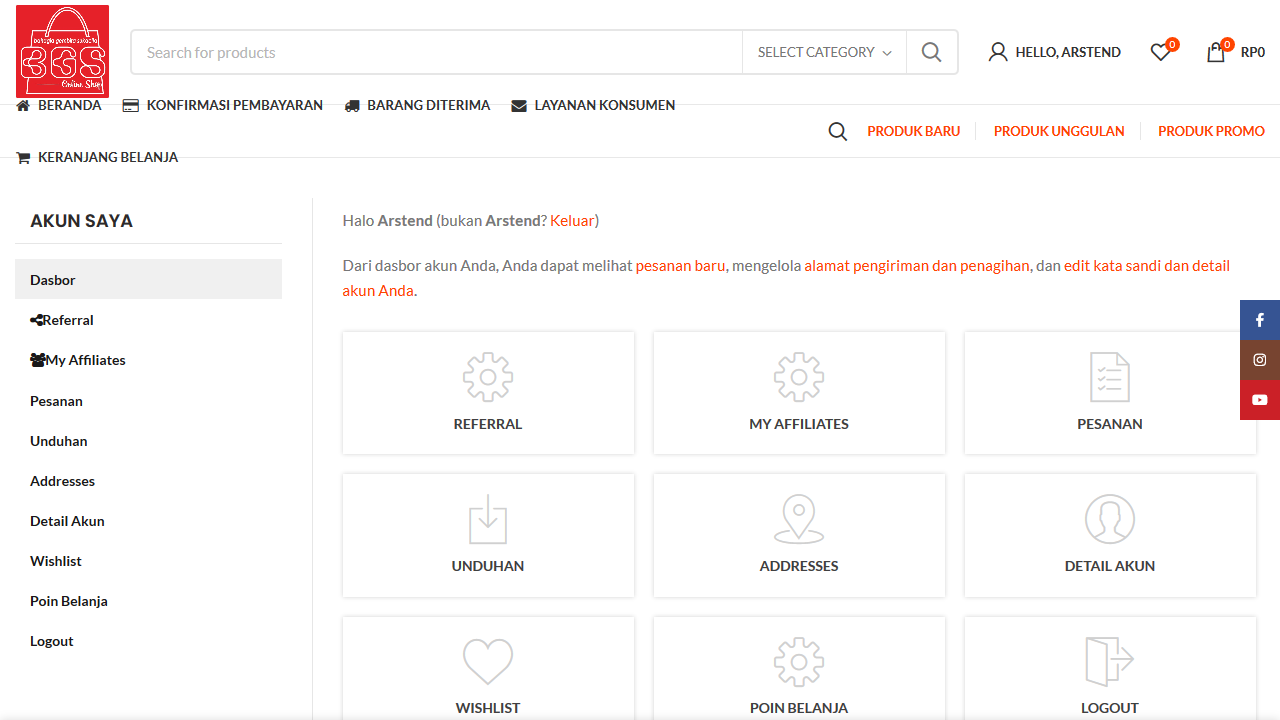
Task: Select Poin Belanja in account sidebar
Action: point(69,601)
